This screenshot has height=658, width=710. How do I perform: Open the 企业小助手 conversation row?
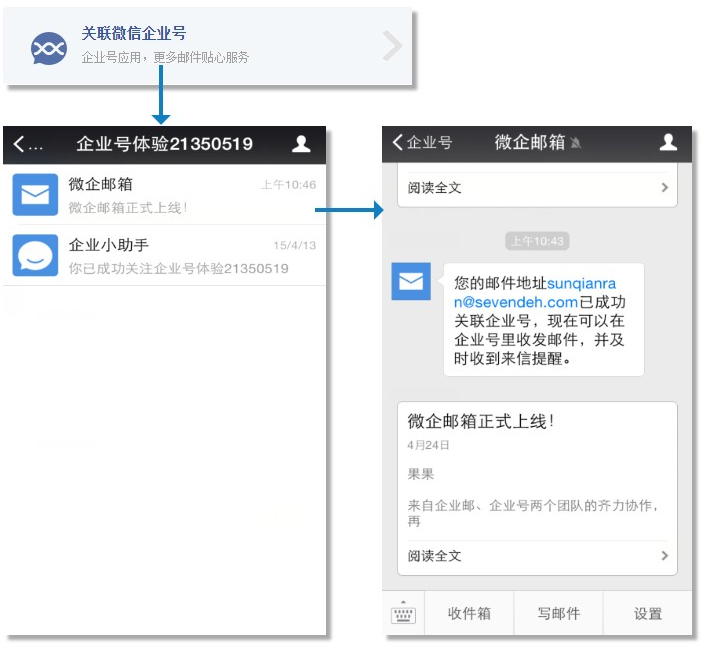click(x=164, y=255)
